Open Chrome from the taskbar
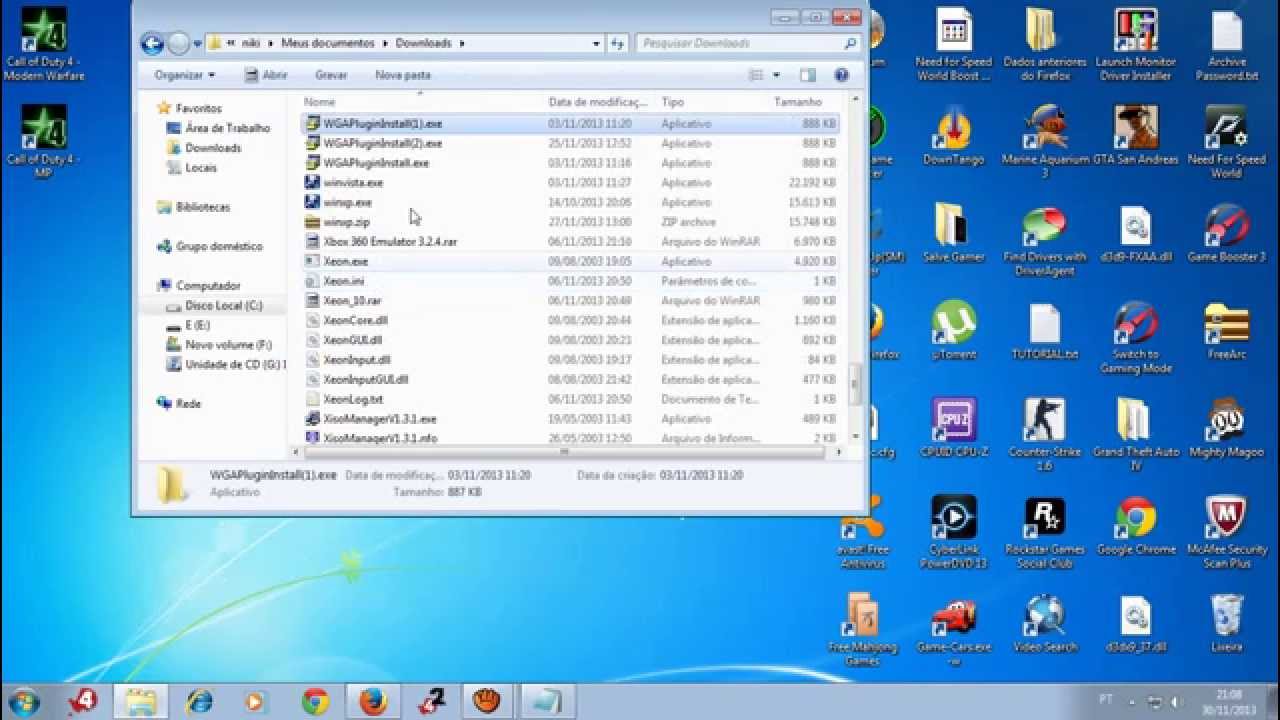Viewport: 1280px width, 720px height. point(316,701)
